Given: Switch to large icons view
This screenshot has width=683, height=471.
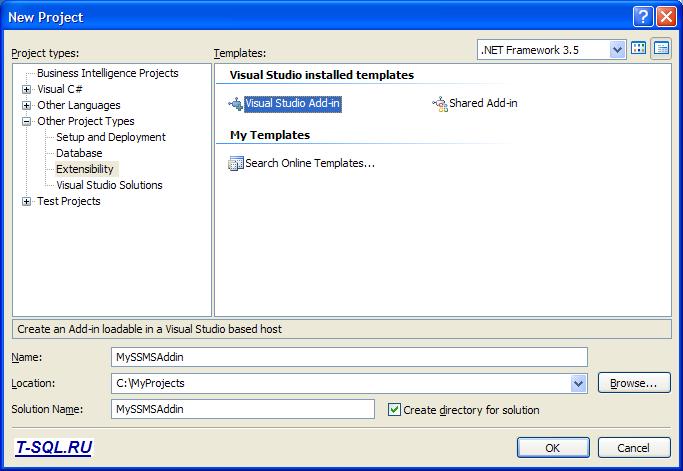Looking at the screenshot, I should pos(639,48).
